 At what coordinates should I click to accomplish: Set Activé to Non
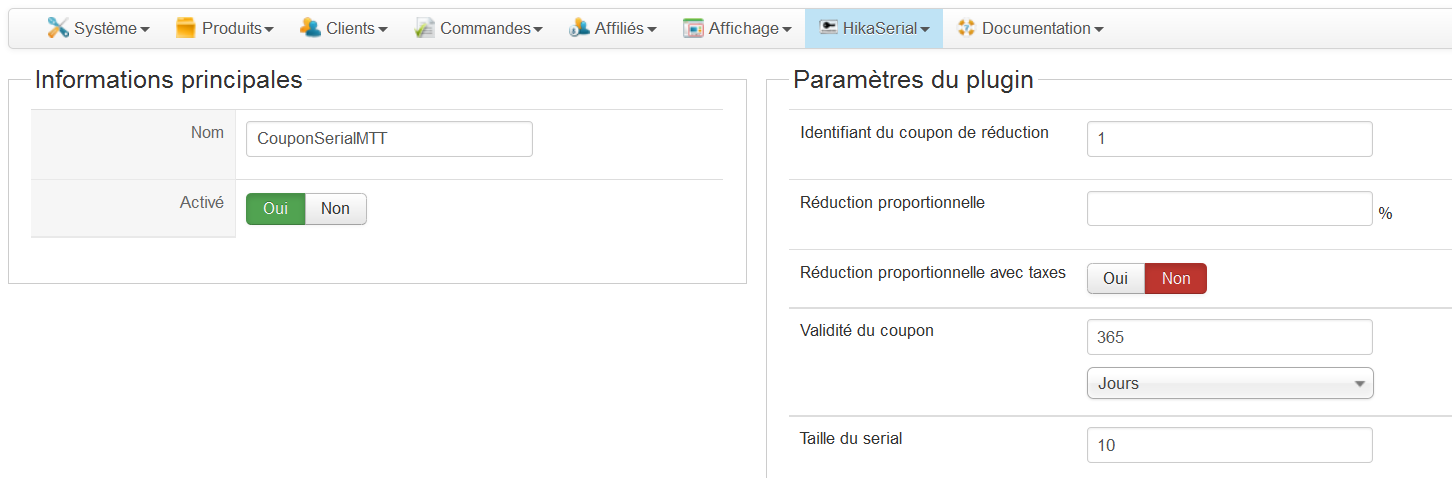click(x=335, y=209)
